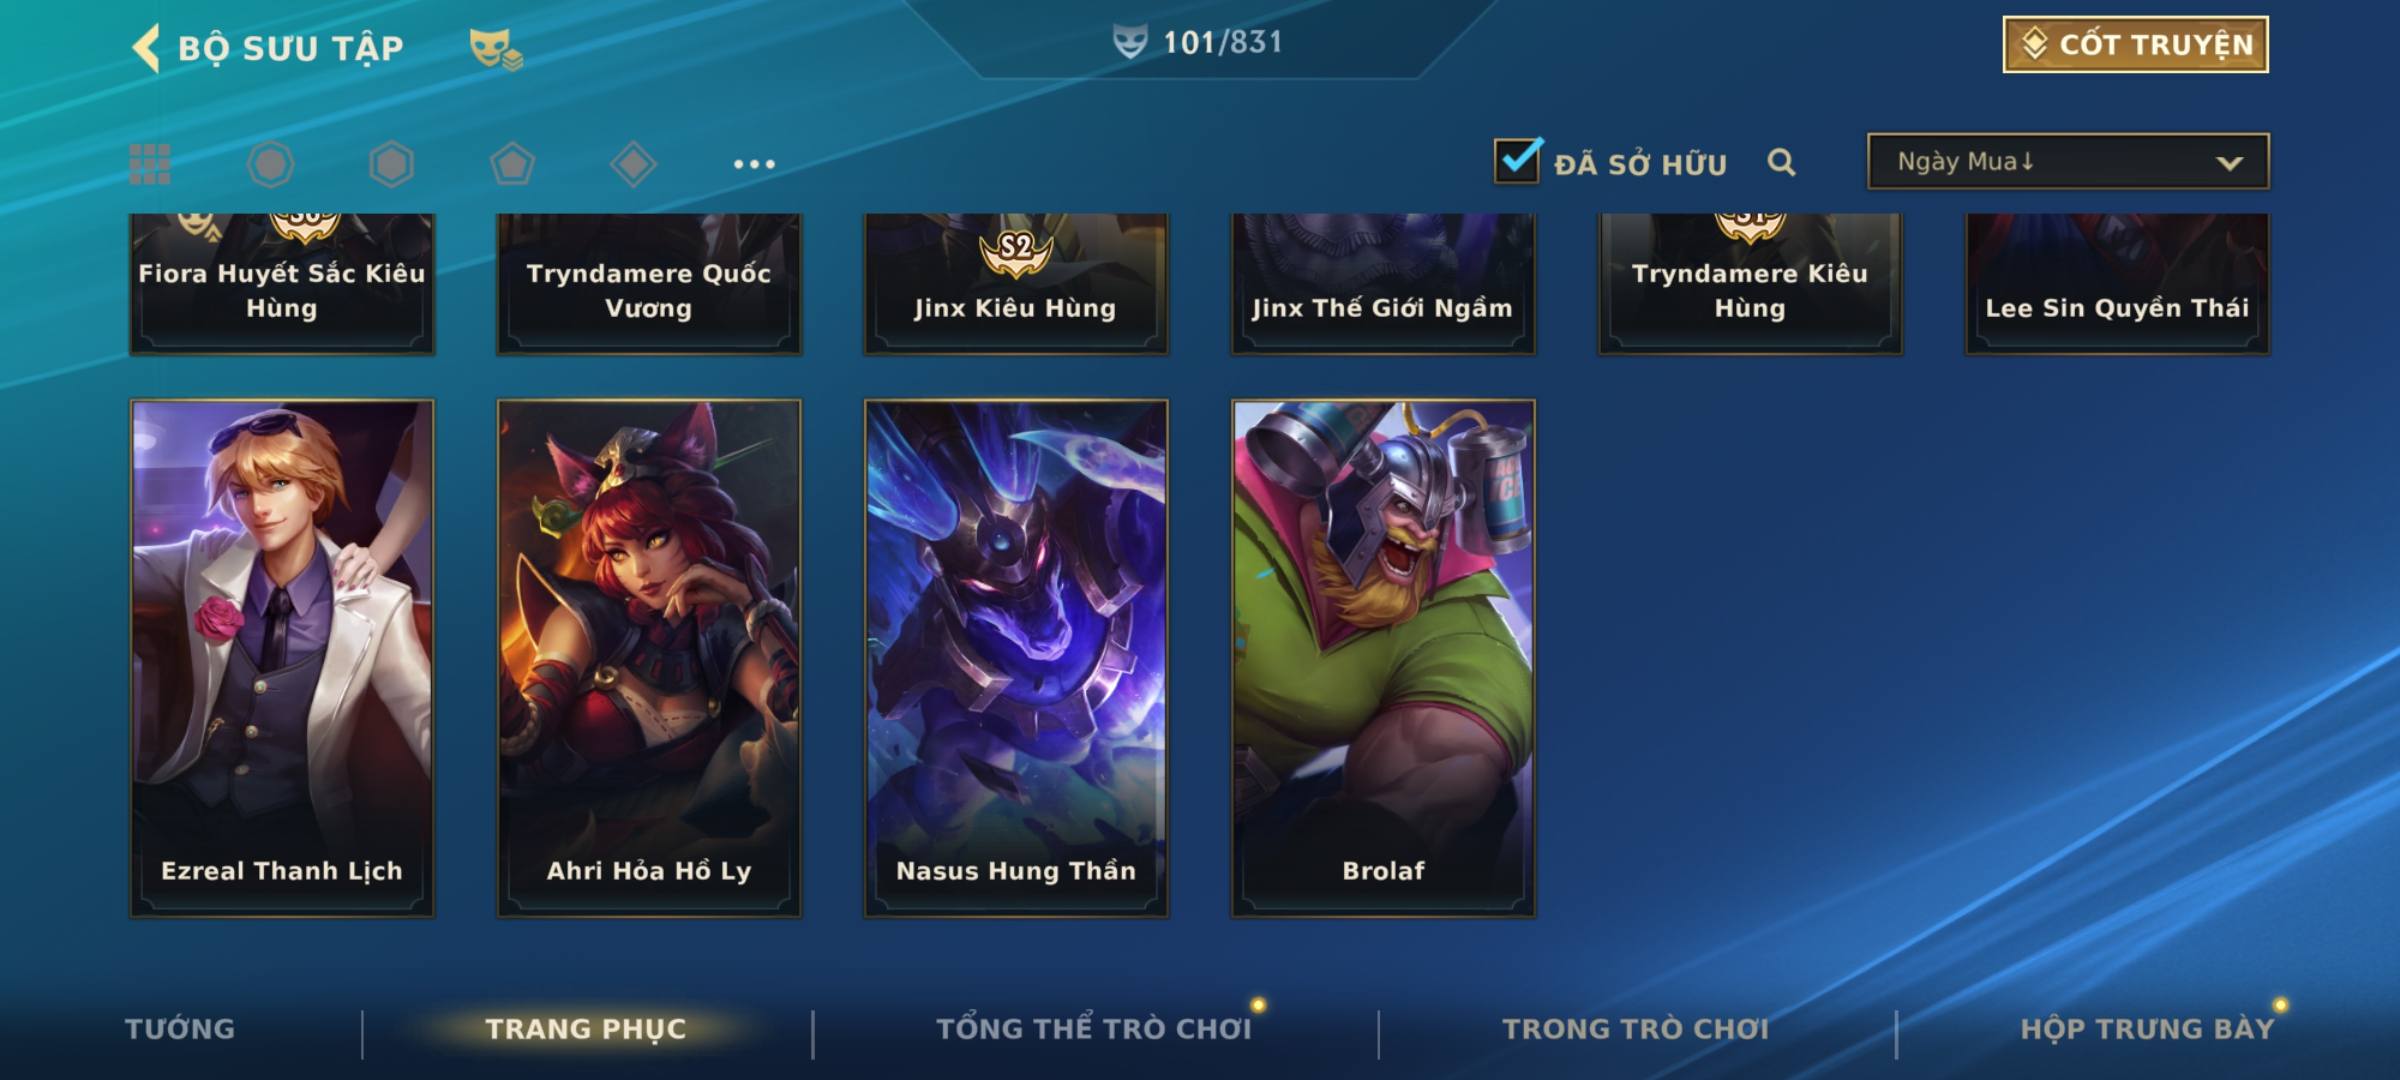
Task: Switch to the Tướng tab
Action: (x=180, y=1028)
